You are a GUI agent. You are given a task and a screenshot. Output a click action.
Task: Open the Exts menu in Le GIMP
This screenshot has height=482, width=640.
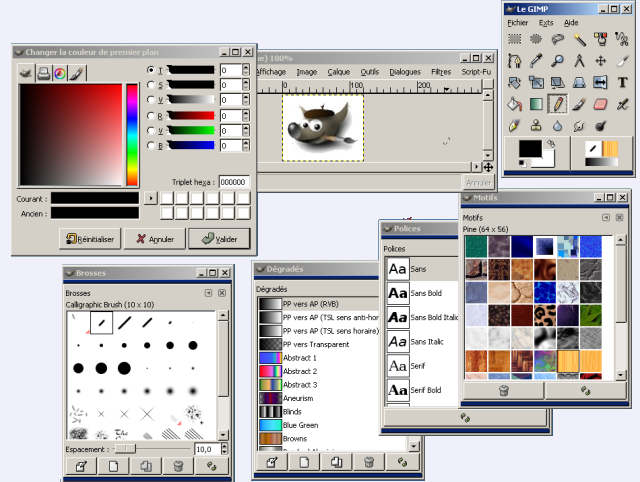click(546, 23)
